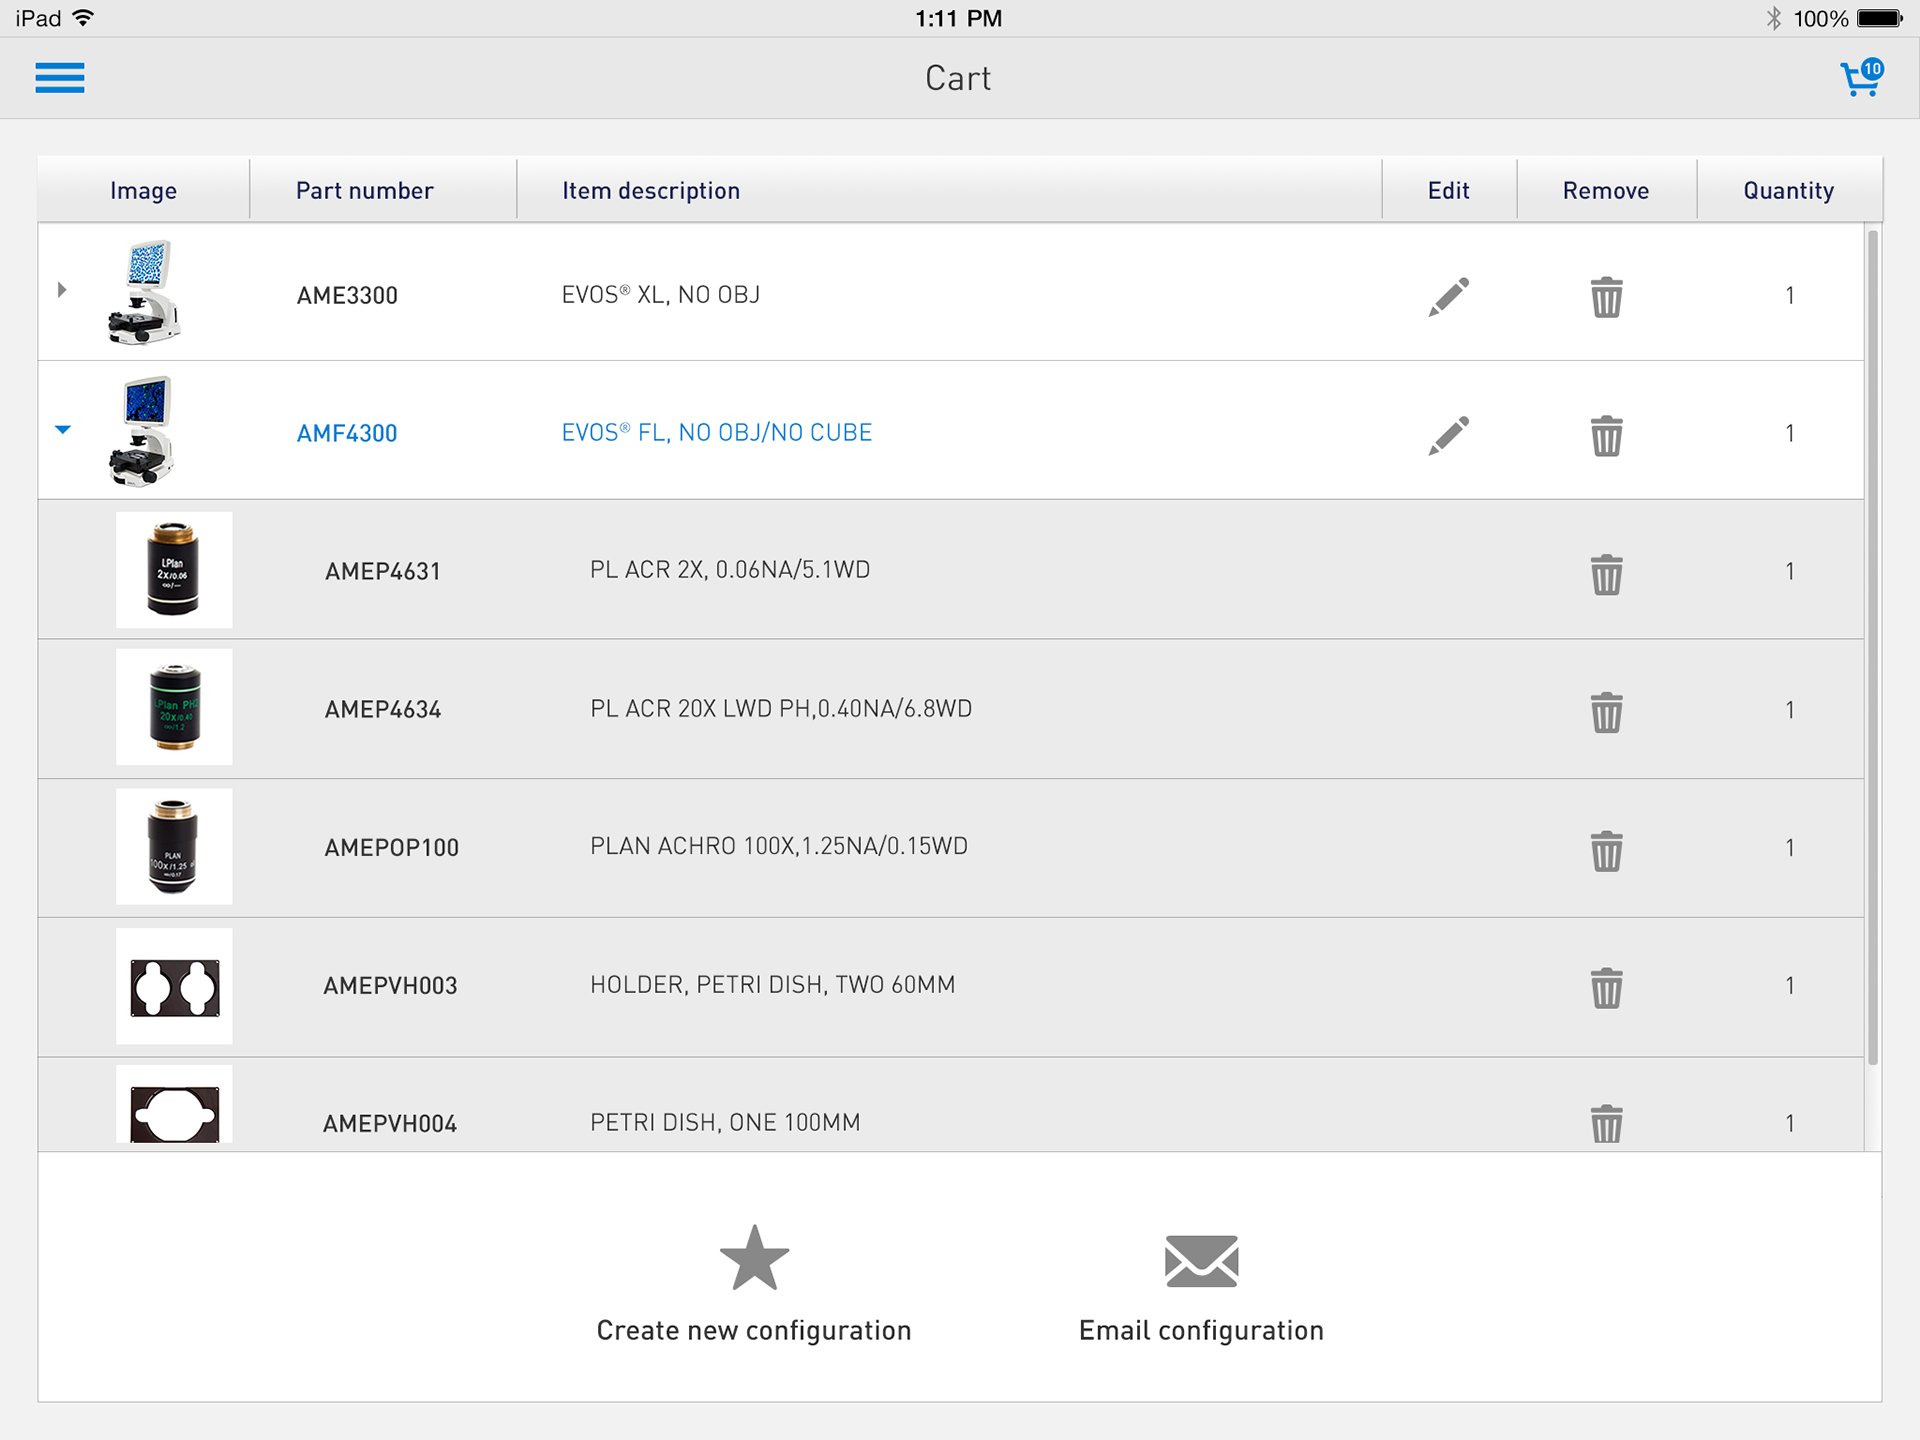
Task: Delete AMEPVH004 petri dish holder
Action: (x=1606, y=1124)
